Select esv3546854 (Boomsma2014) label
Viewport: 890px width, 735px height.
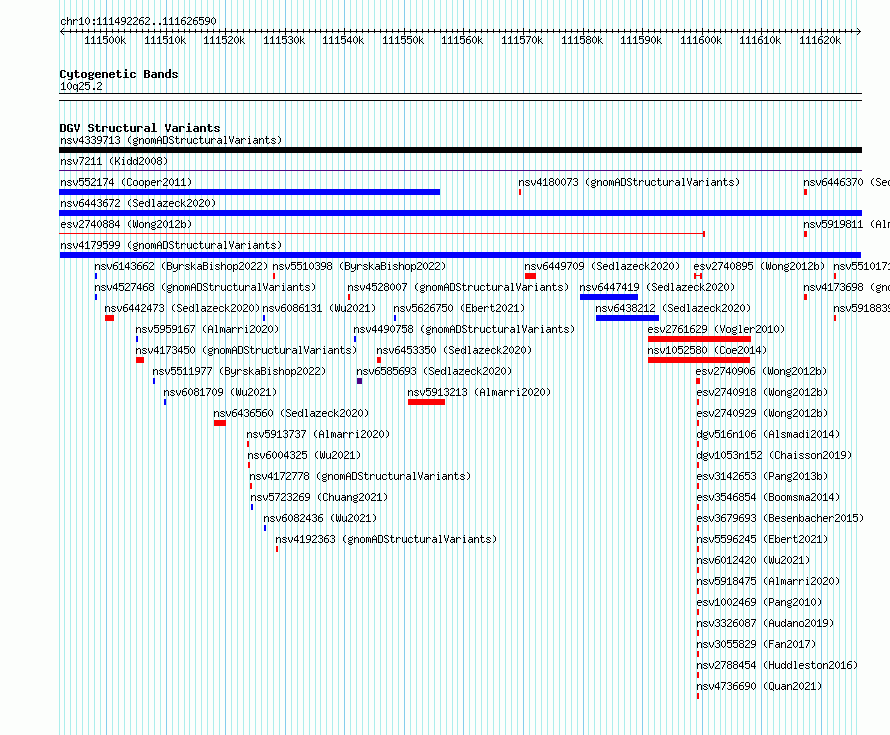(x=768, y=497)
